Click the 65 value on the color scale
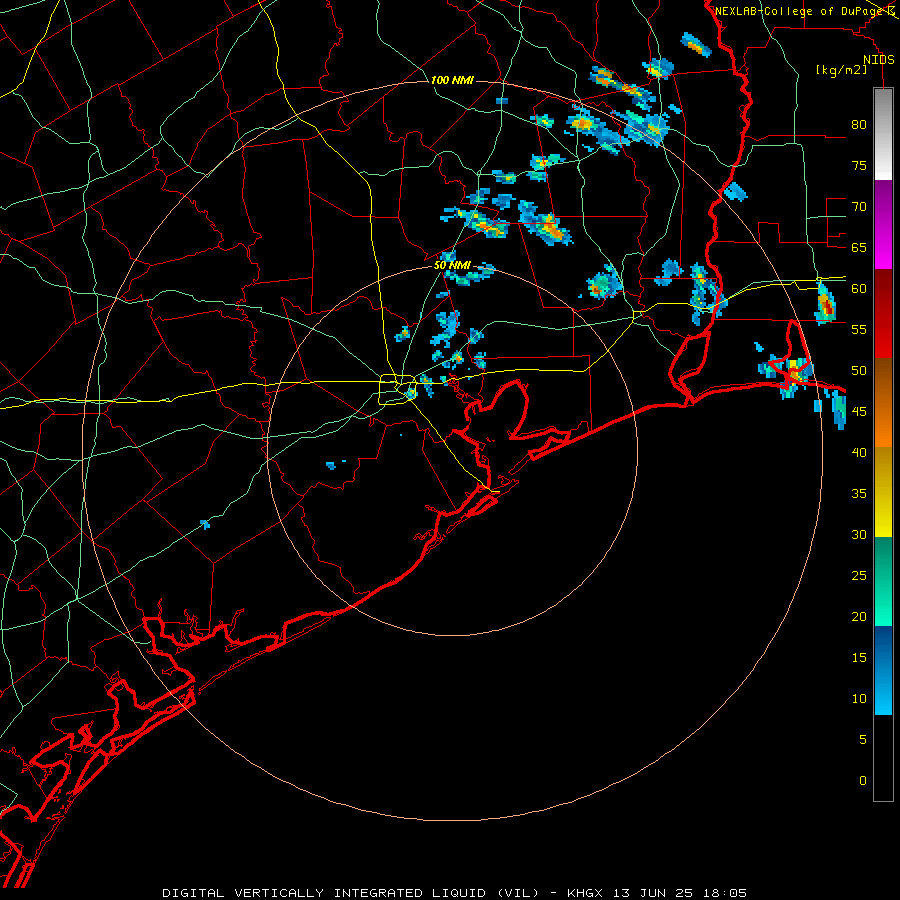The image size is (900, 900). (x=859, y=247)
